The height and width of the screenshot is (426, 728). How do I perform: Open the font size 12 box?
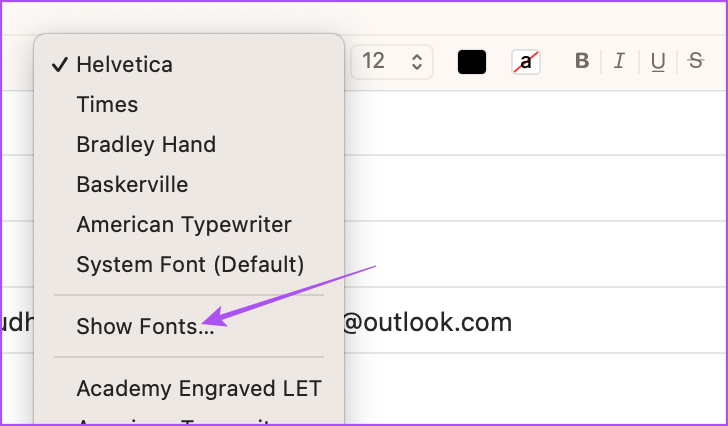(392, 62)
